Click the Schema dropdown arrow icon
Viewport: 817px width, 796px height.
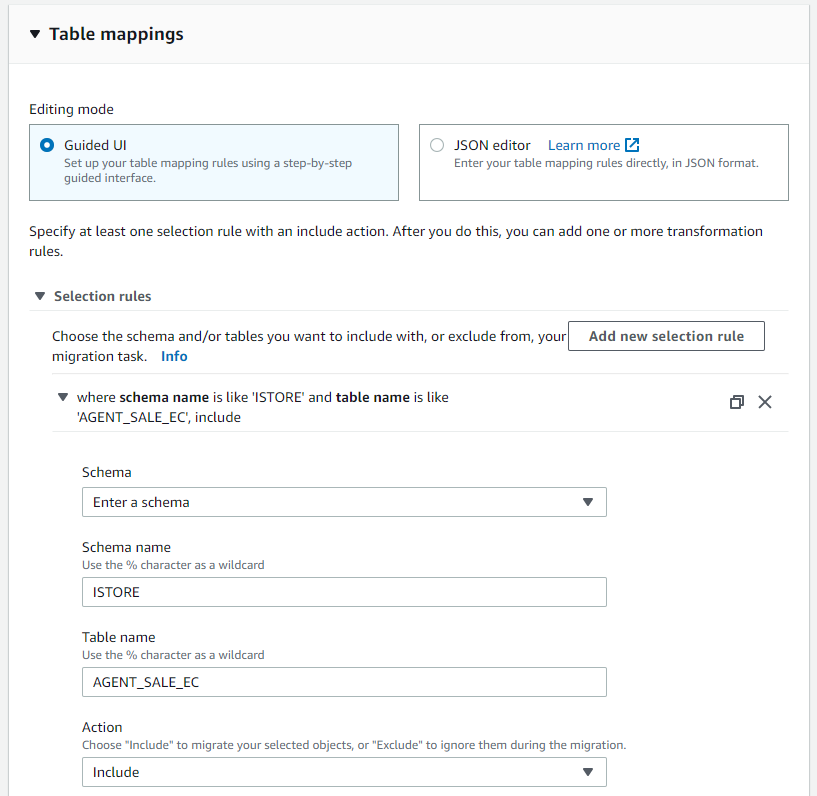588,502
